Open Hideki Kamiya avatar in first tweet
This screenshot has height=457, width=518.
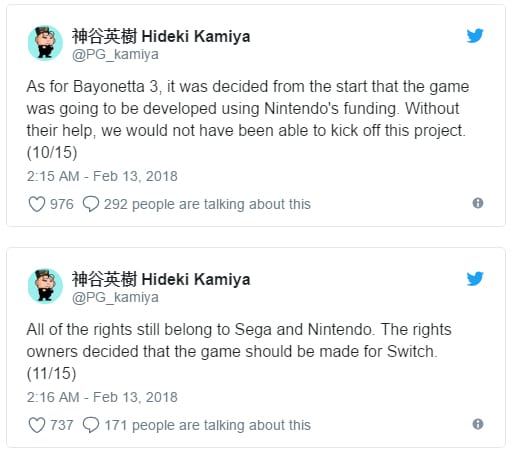[x=45, y=43]
